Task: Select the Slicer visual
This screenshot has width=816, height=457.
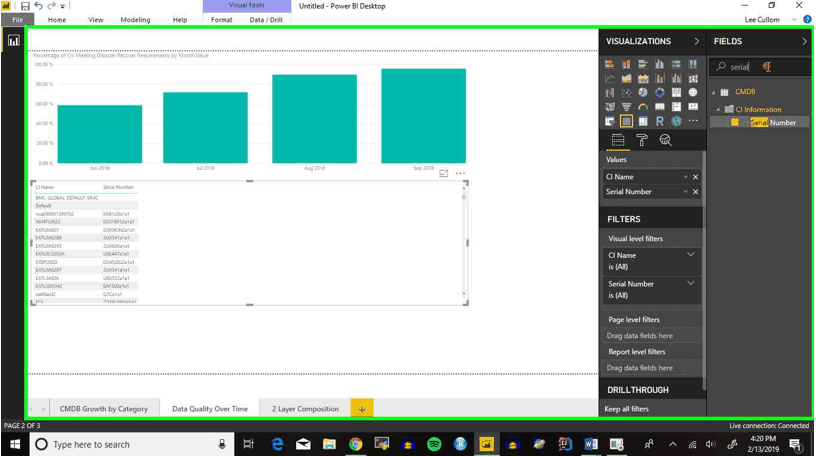Action: point(609,121)
